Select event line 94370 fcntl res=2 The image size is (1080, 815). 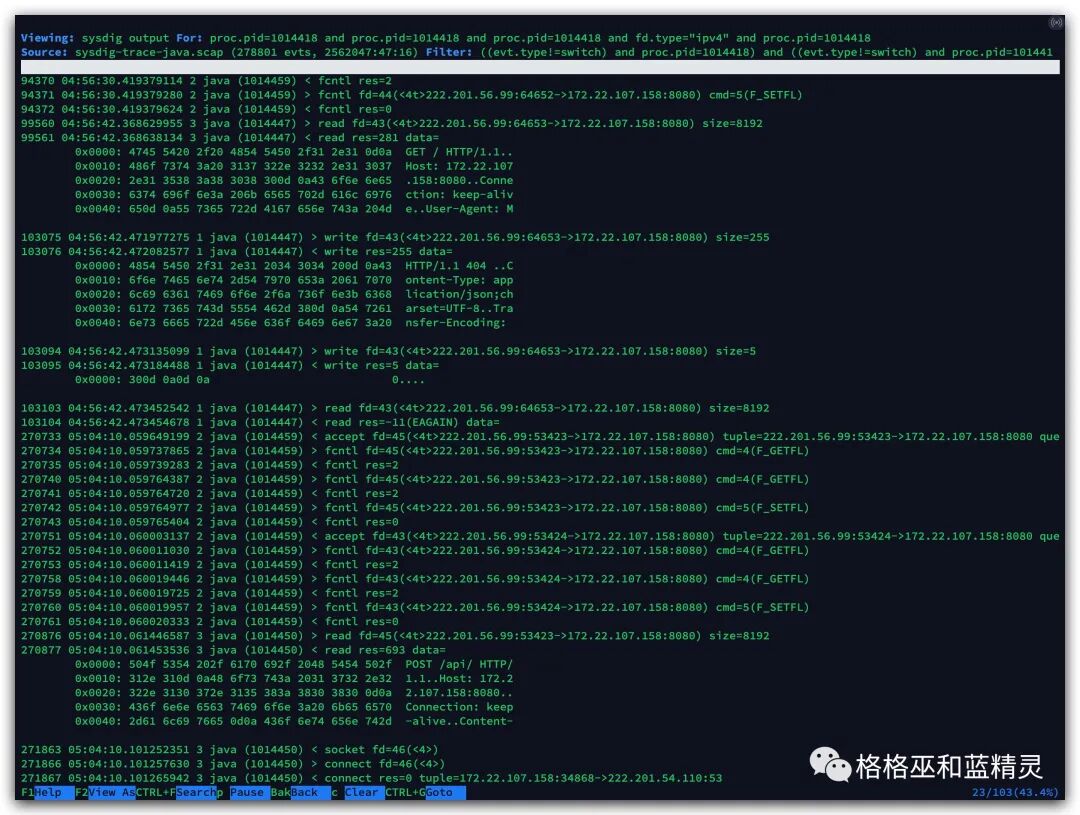206,81
